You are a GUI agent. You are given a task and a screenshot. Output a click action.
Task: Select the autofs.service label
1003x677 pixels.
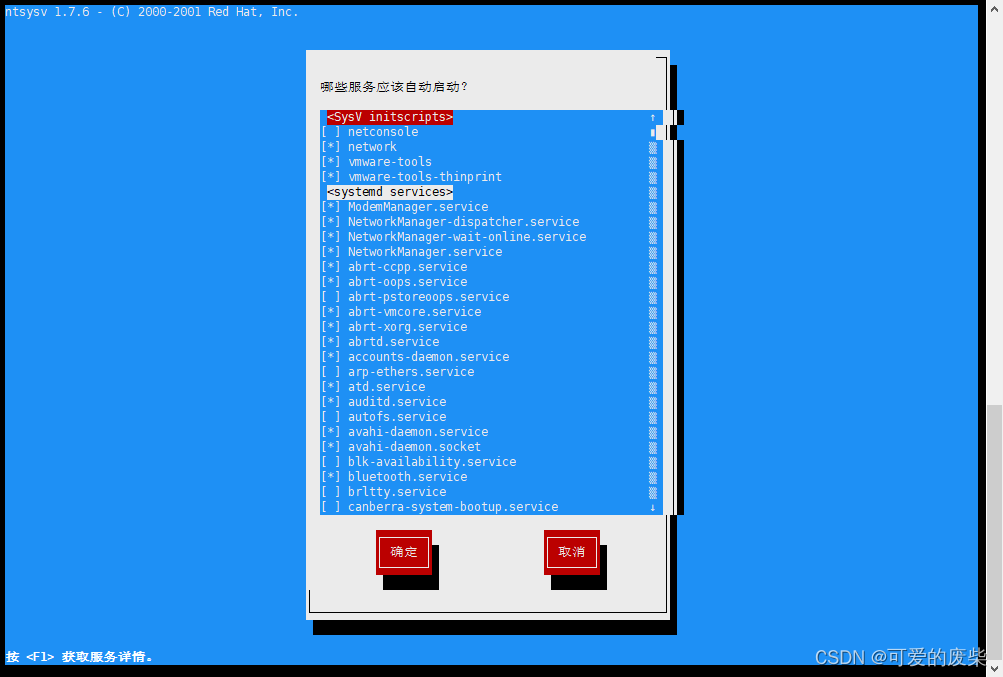[x=397, y=417]
